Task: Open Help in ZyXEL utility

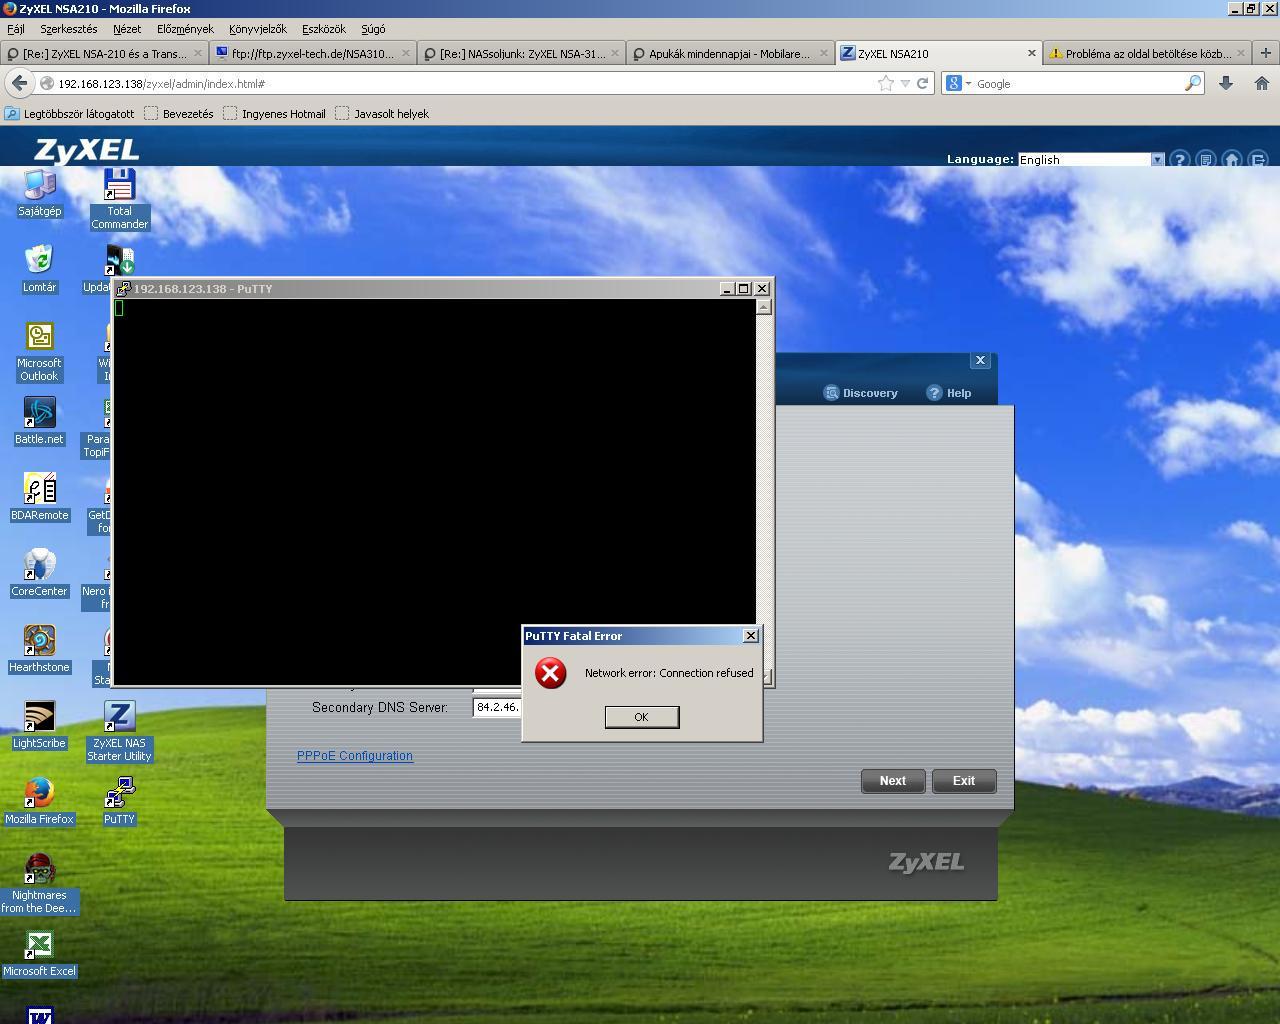Action: [948, 393]
